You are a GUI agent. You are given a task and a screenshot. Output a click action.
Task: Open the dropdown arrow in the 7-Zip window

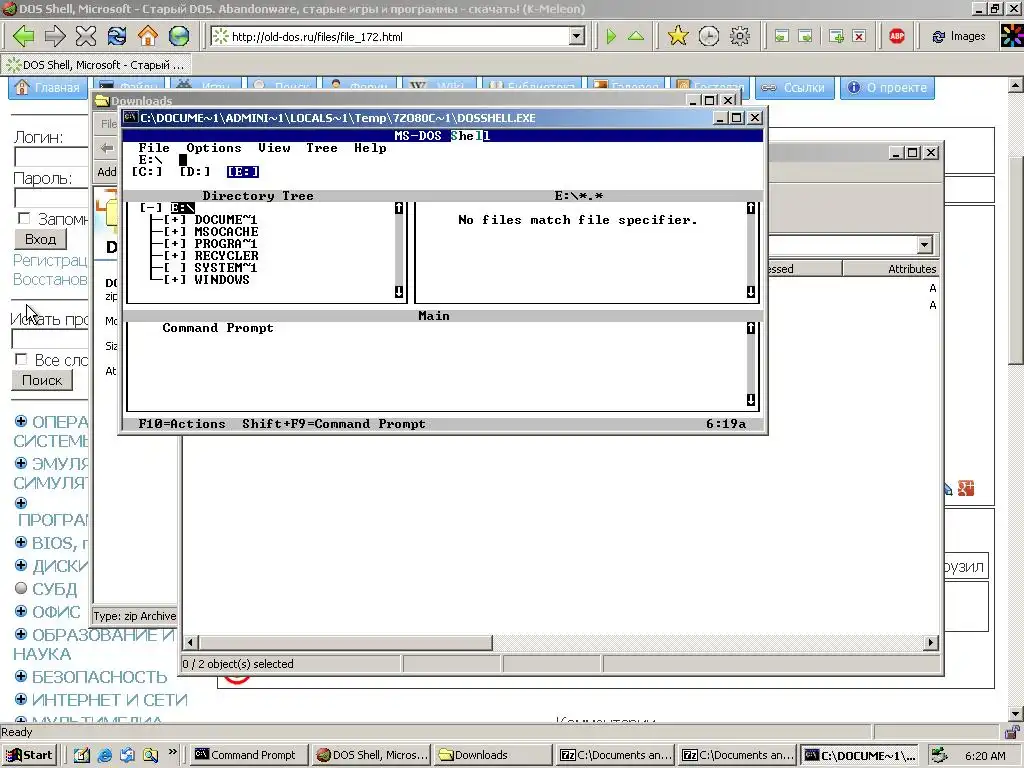(924, 245)
